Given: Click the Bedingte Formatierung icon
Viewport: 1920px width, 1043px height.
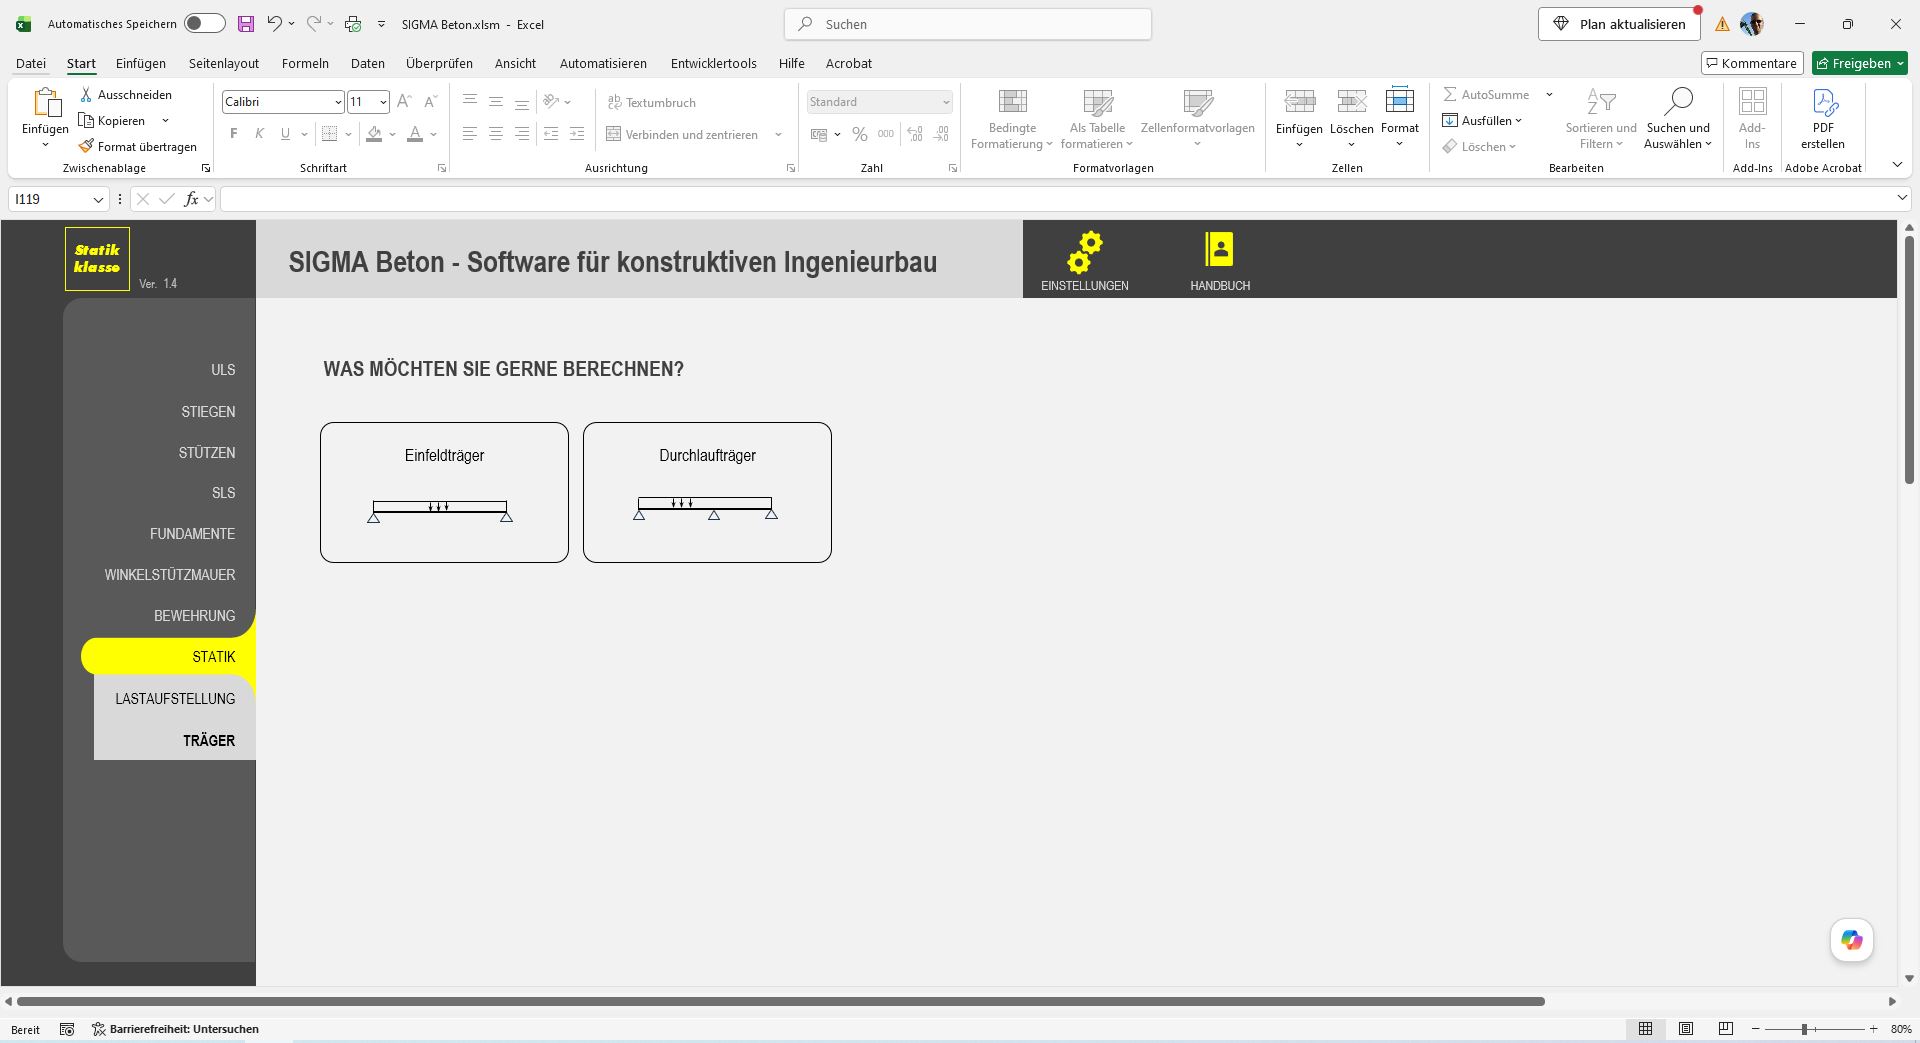Looking at the screenshot, I should coord(1012,101).
